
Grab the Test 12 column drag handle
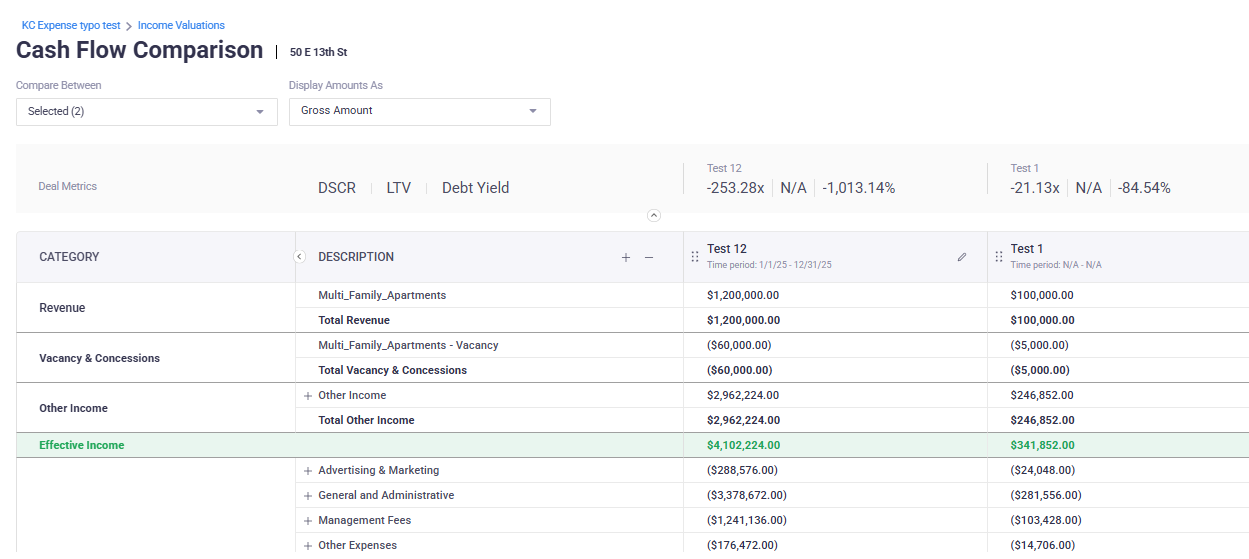pyautogui.click(x=695, y=257)
